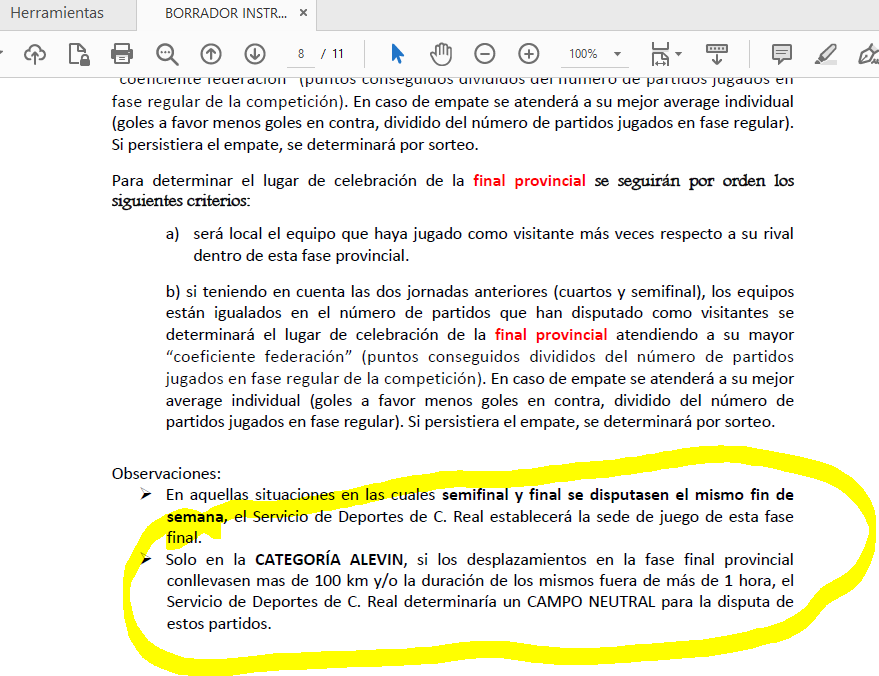Click the upload to cloud icon
Viewport: 879px width, 676px height.
tap(35, 54)
